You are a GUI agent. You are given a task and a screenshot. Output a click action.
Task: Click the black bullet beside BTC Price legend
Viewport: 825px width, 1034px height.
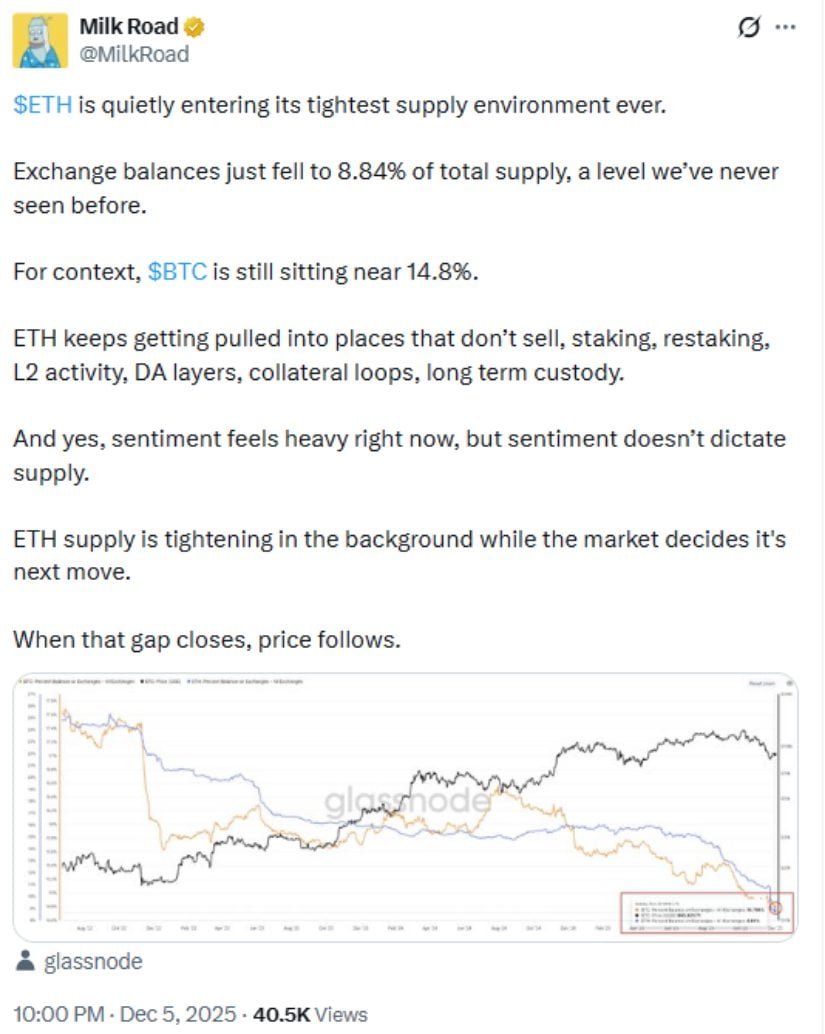[144, 682]
